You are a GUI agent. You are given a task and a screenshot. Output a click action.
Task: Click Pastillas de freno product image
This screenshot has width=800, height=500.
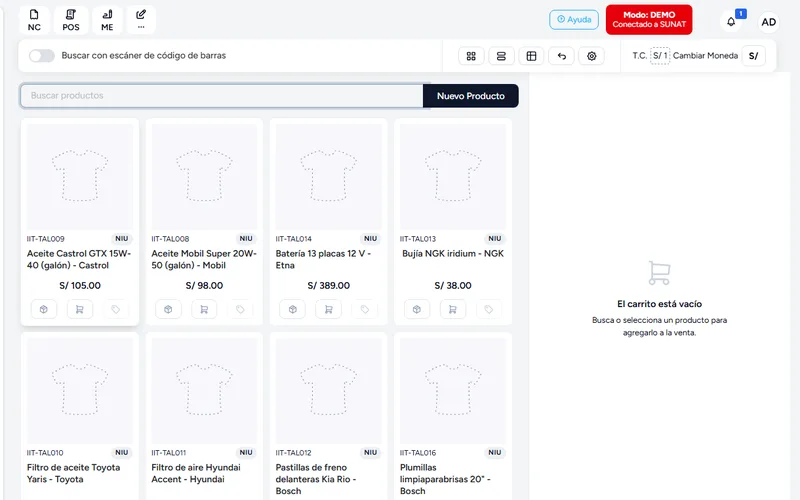(329, 391)
